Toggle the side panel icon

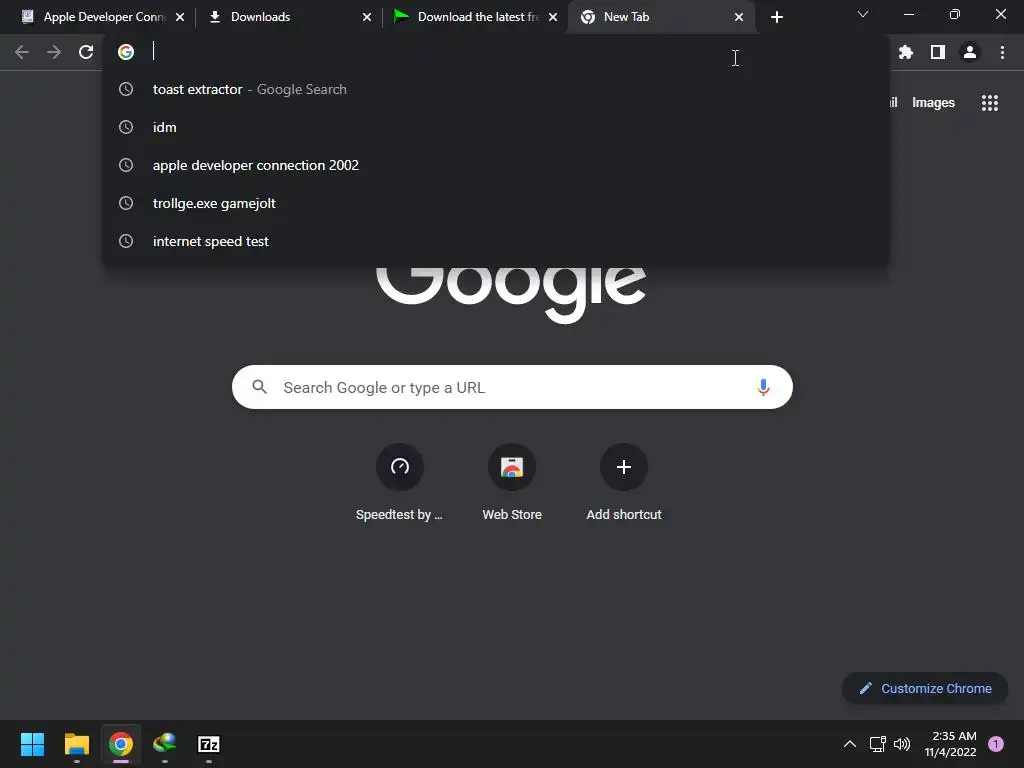(x=938, y=52)
